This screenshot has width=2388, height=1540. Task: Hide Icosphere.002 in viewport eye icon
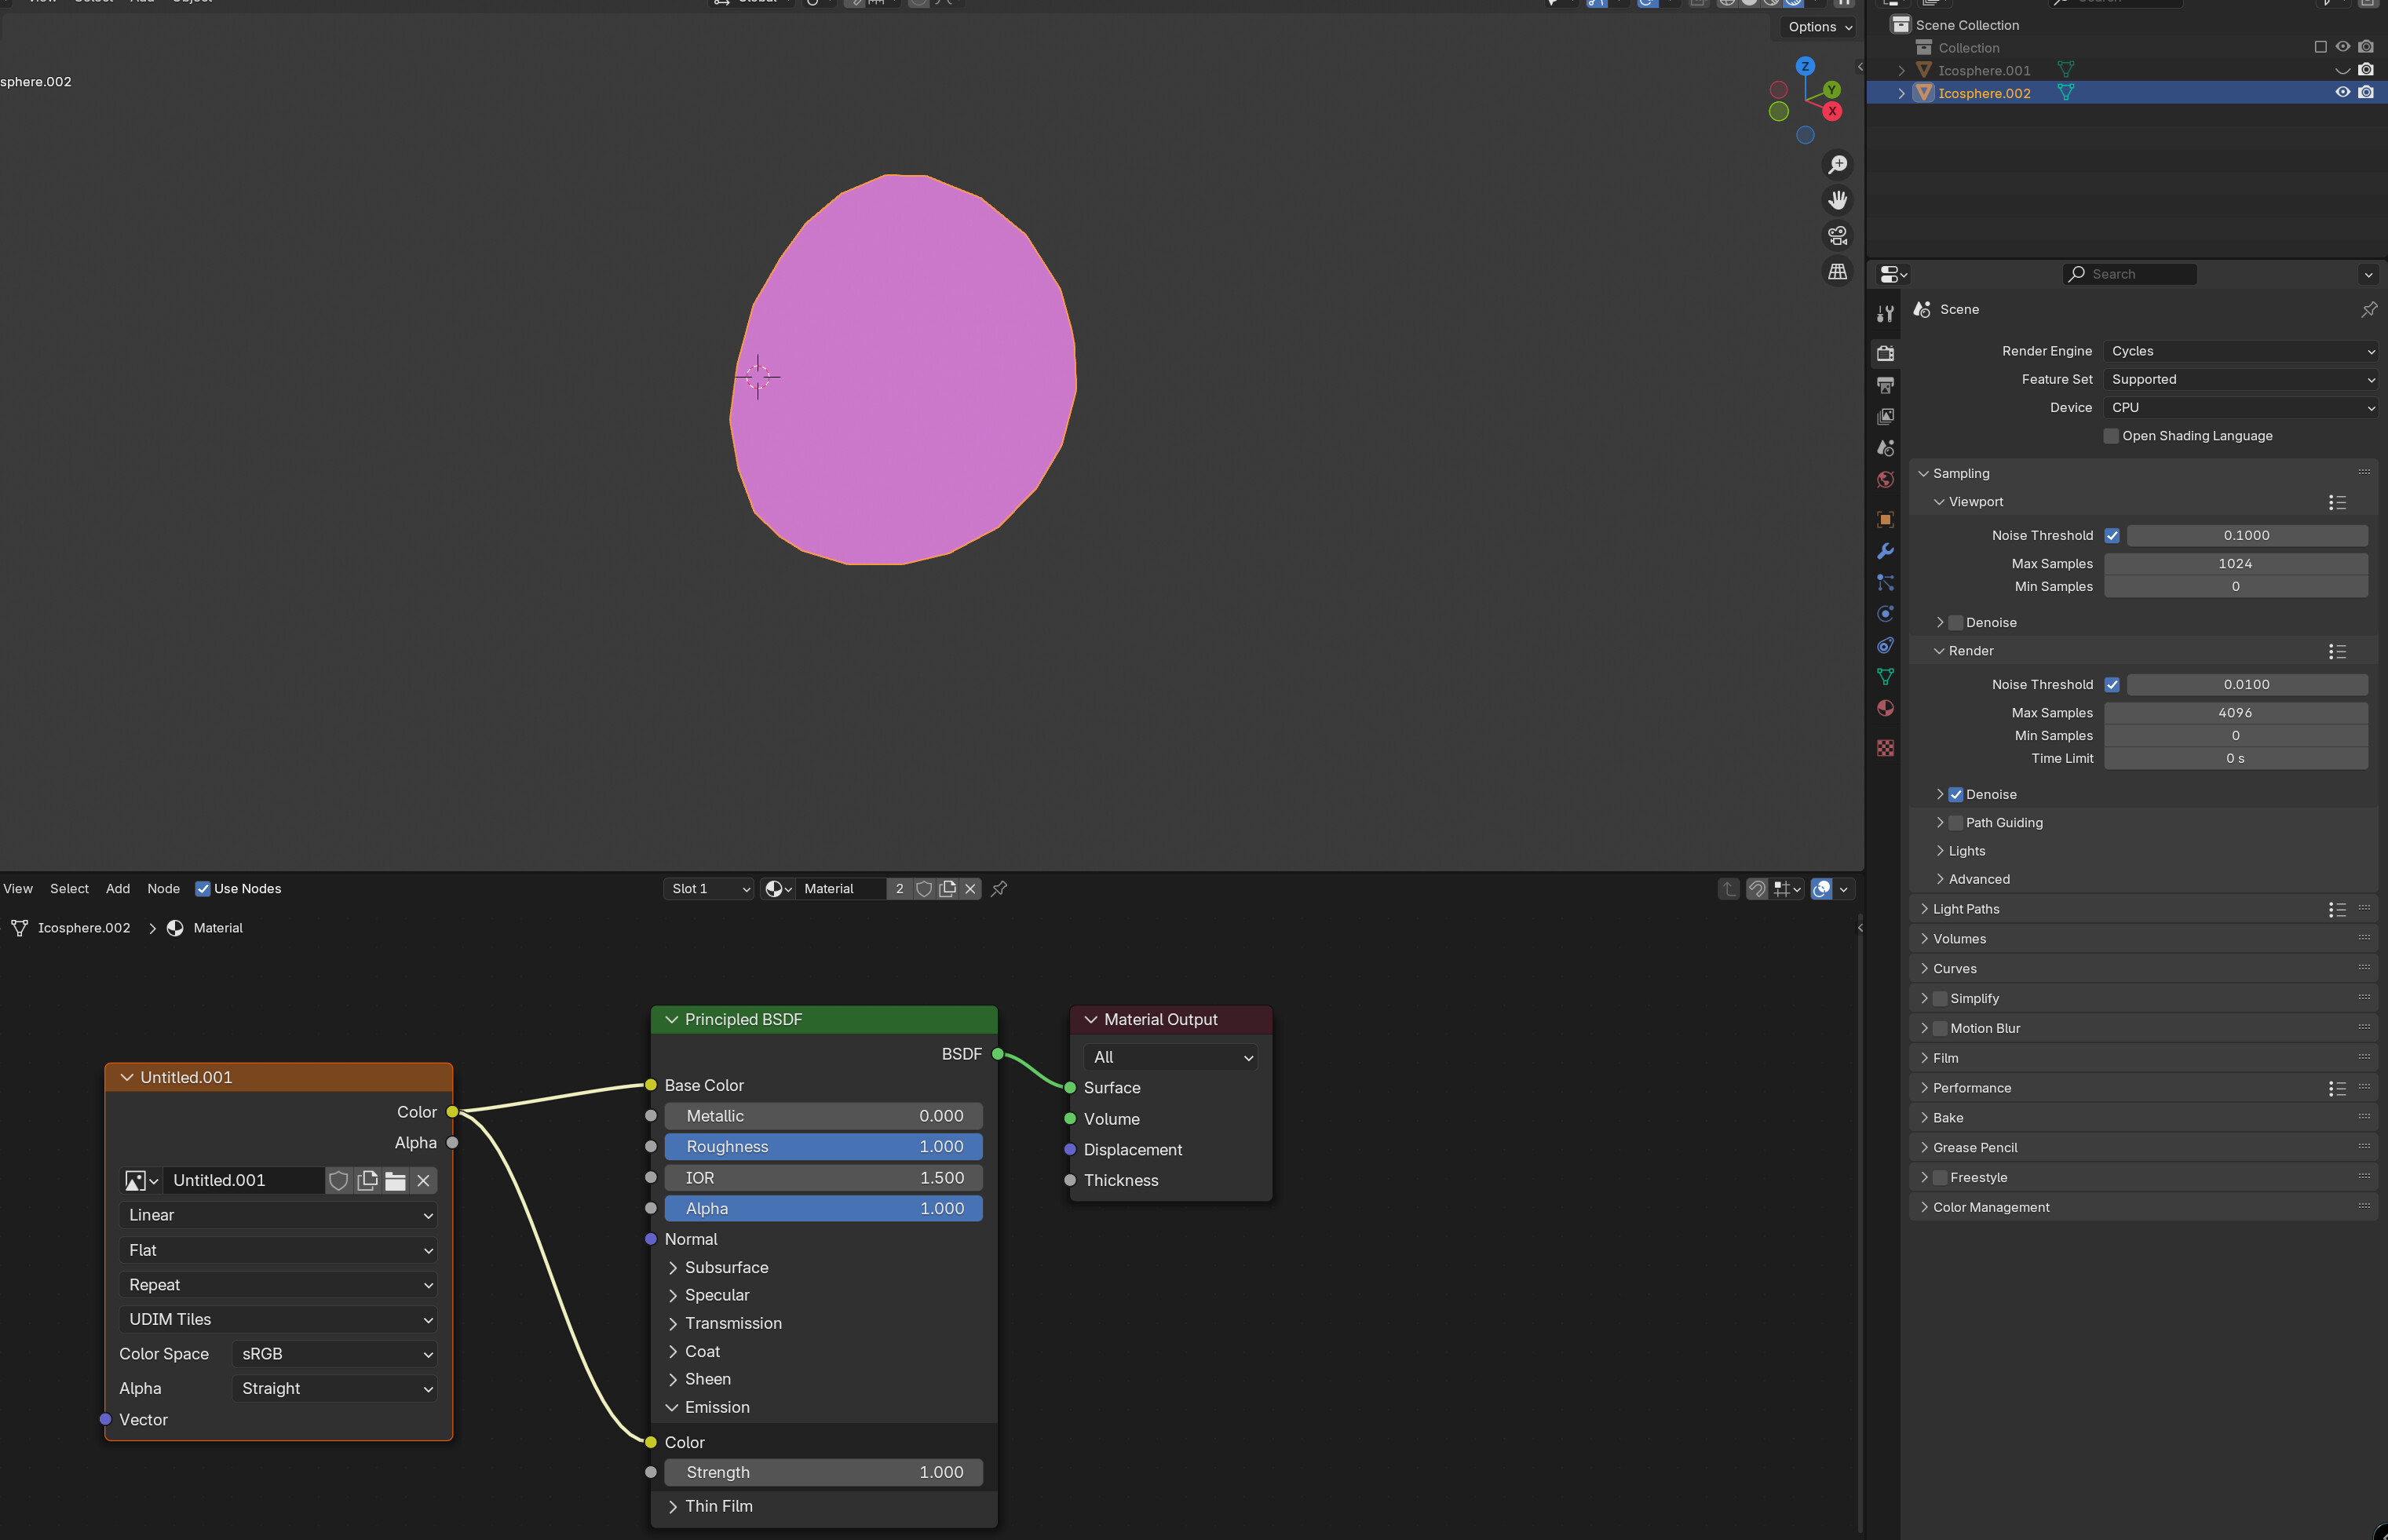pos(2343,92)
